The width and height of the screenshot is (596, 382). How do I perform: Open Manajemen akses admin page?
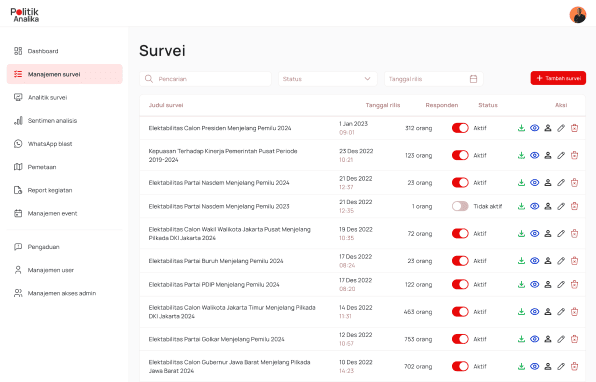65,293
